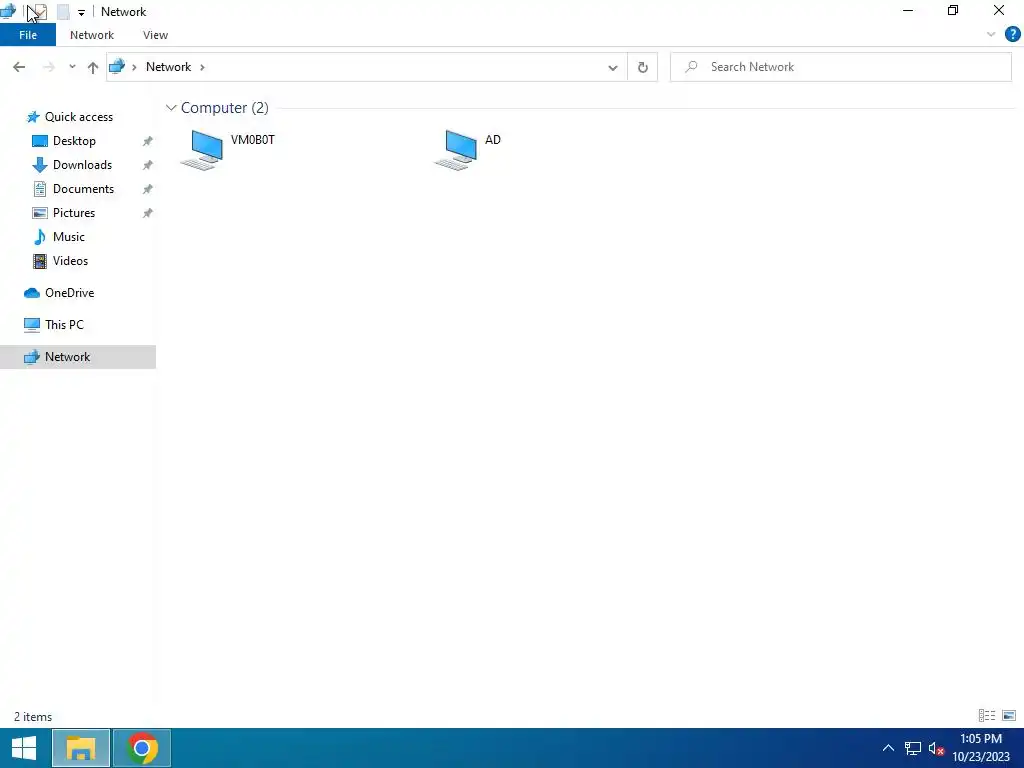Switch to the View ribbon tab
The width and height of the screenshot is (1024, 768).
(155, 35)
